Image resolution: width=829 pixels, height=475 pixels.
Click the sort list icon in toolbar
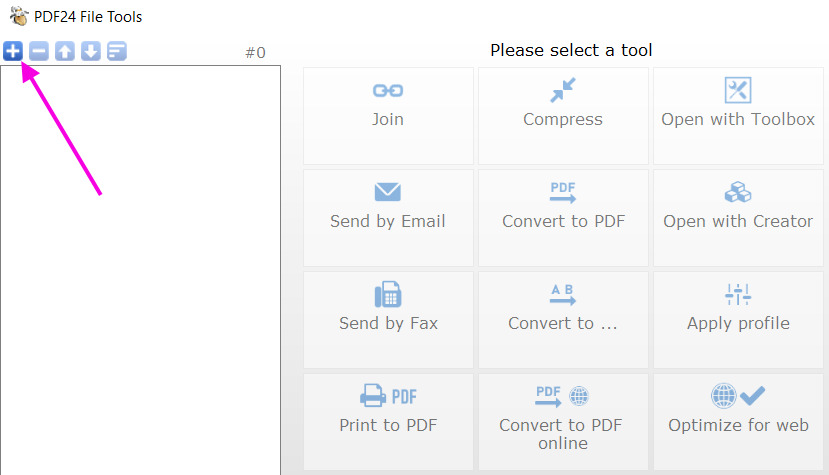coord(117,51)
